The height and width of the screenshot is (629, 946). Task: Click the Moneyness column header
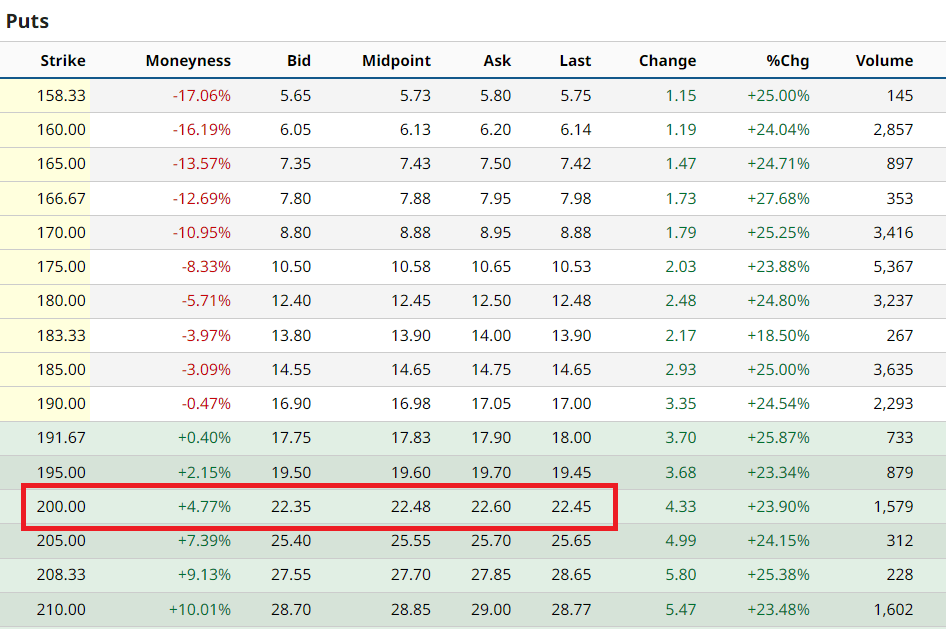[188, 61]
